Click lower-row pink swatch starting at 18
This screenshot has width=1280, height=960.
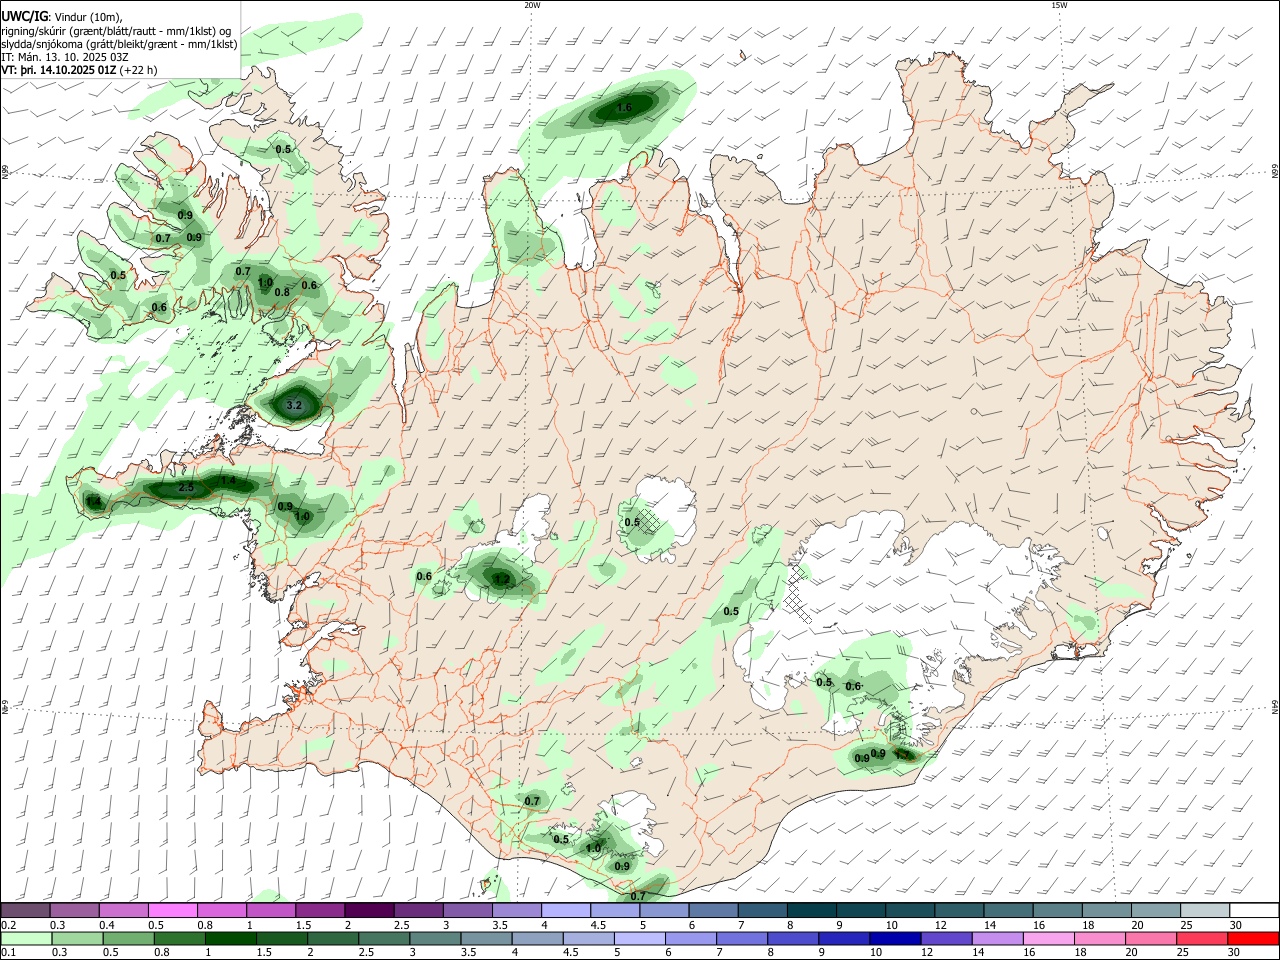click(1100, 938)
